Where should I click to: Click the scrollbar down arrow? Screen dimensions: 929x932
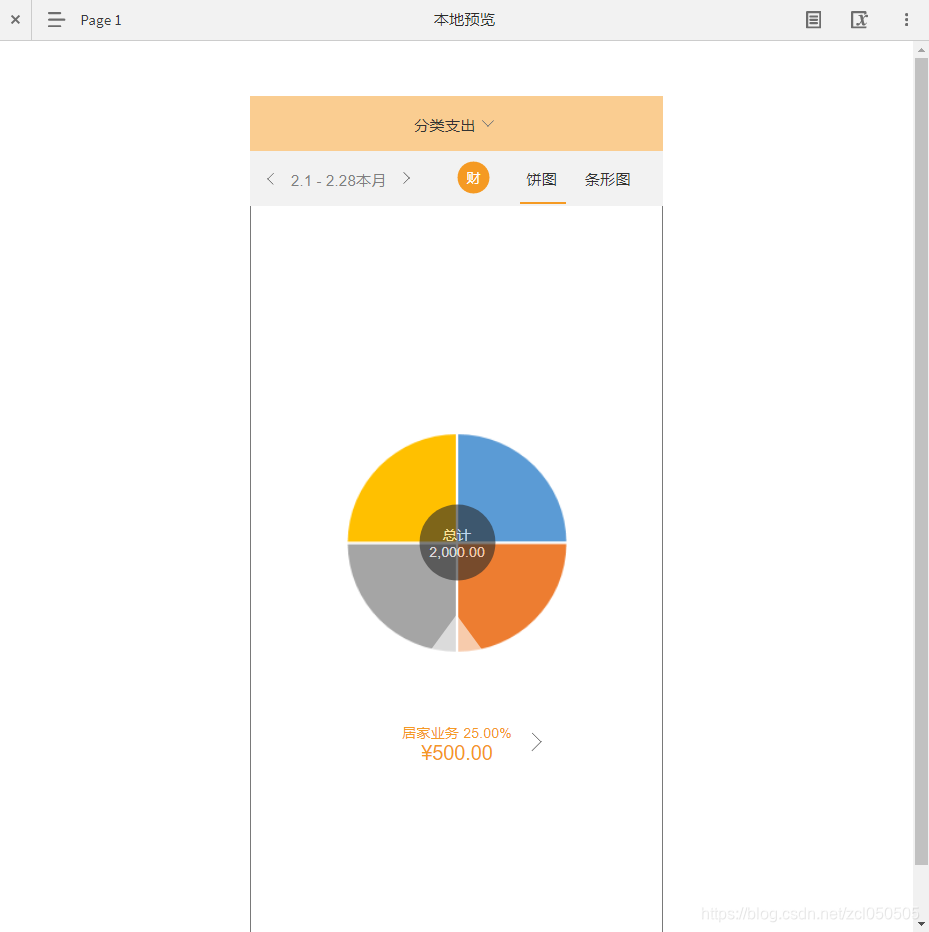(921, 924)
